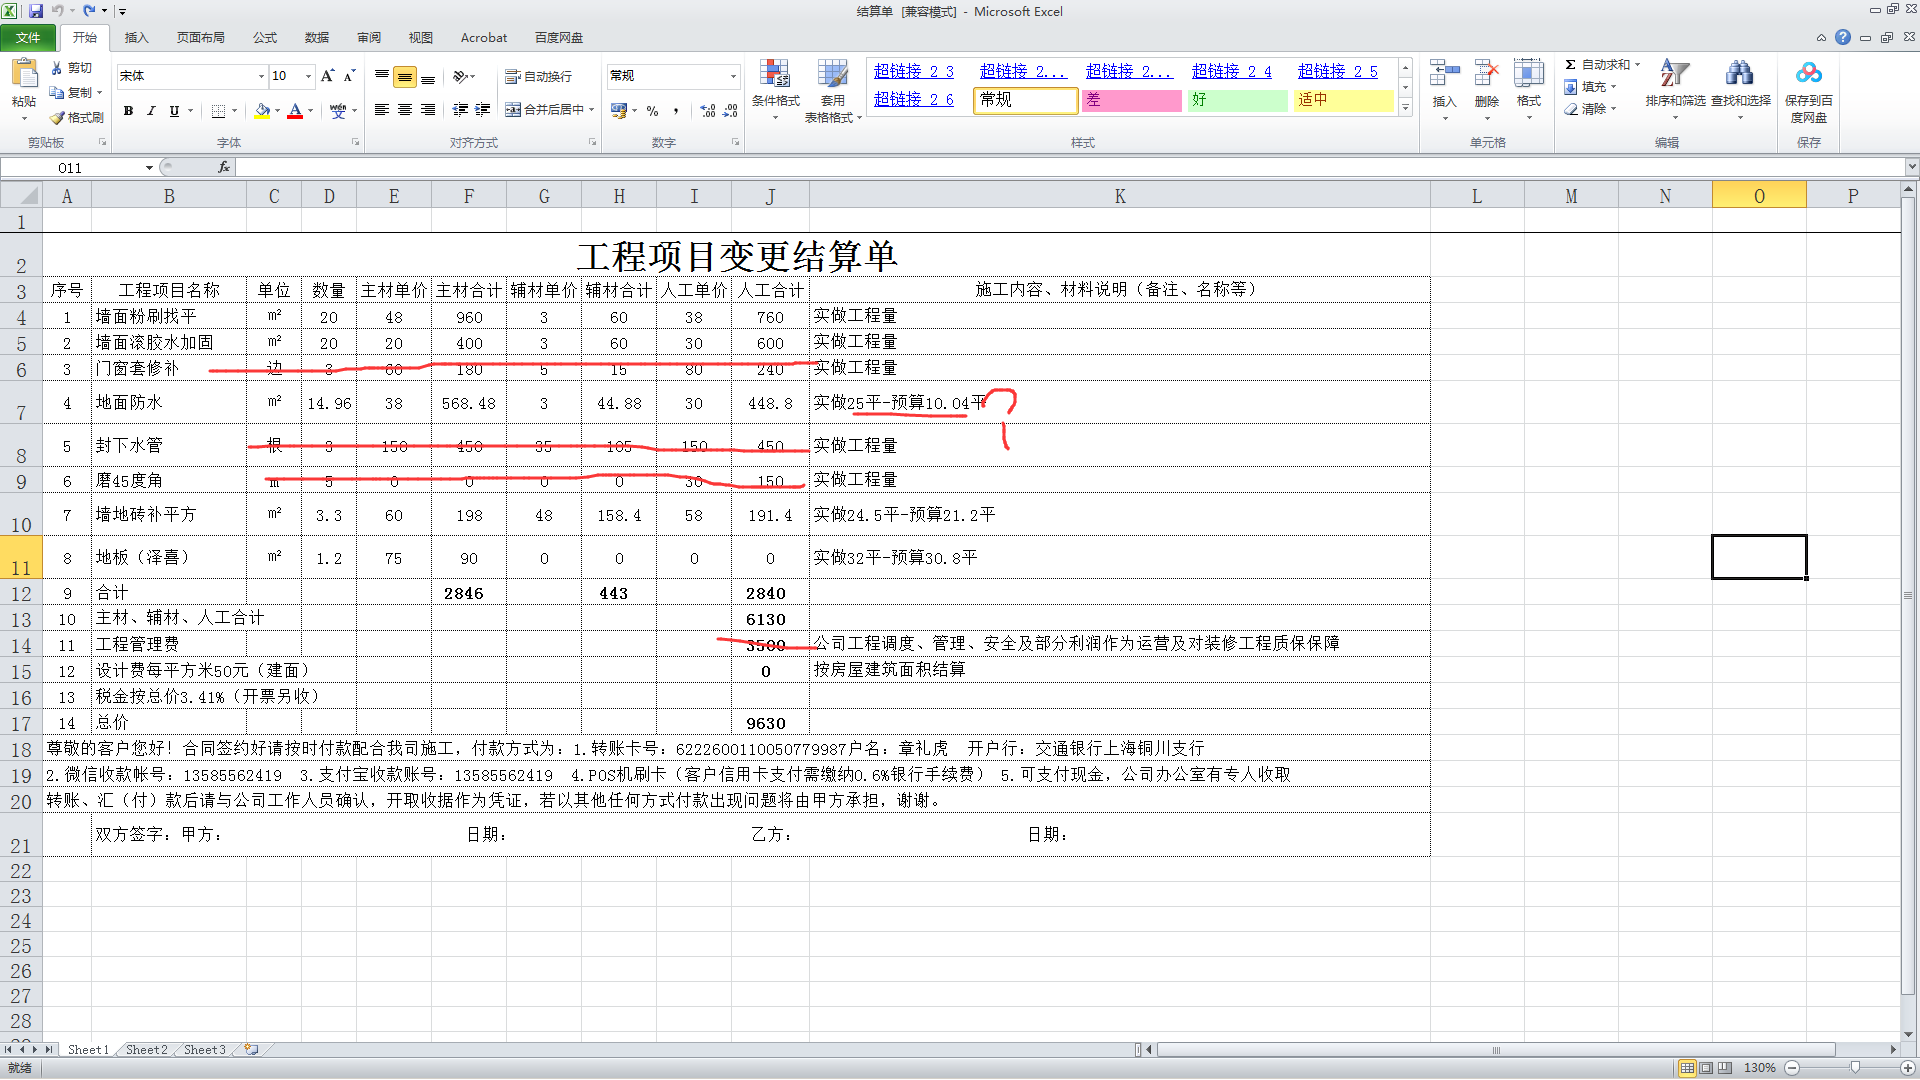This screenshot has width=1920, height=1080.
Task: Expand the Name Box dropdown arrow
Action: pyautogui.click(x=149, y=168)
